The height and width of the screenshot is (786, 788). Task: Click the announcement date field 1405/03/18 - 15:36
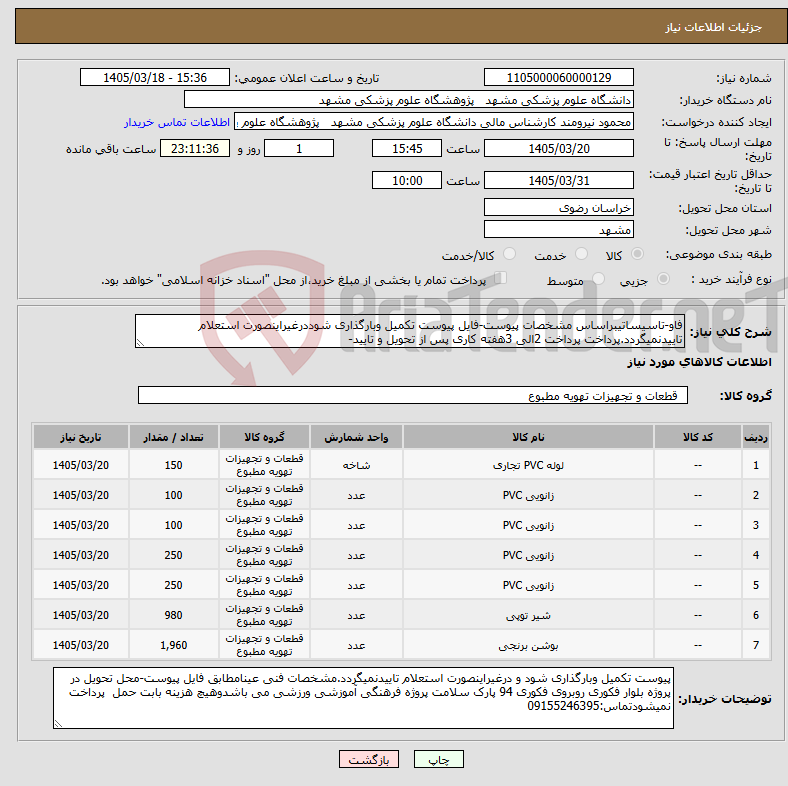(x=155, y=77)
